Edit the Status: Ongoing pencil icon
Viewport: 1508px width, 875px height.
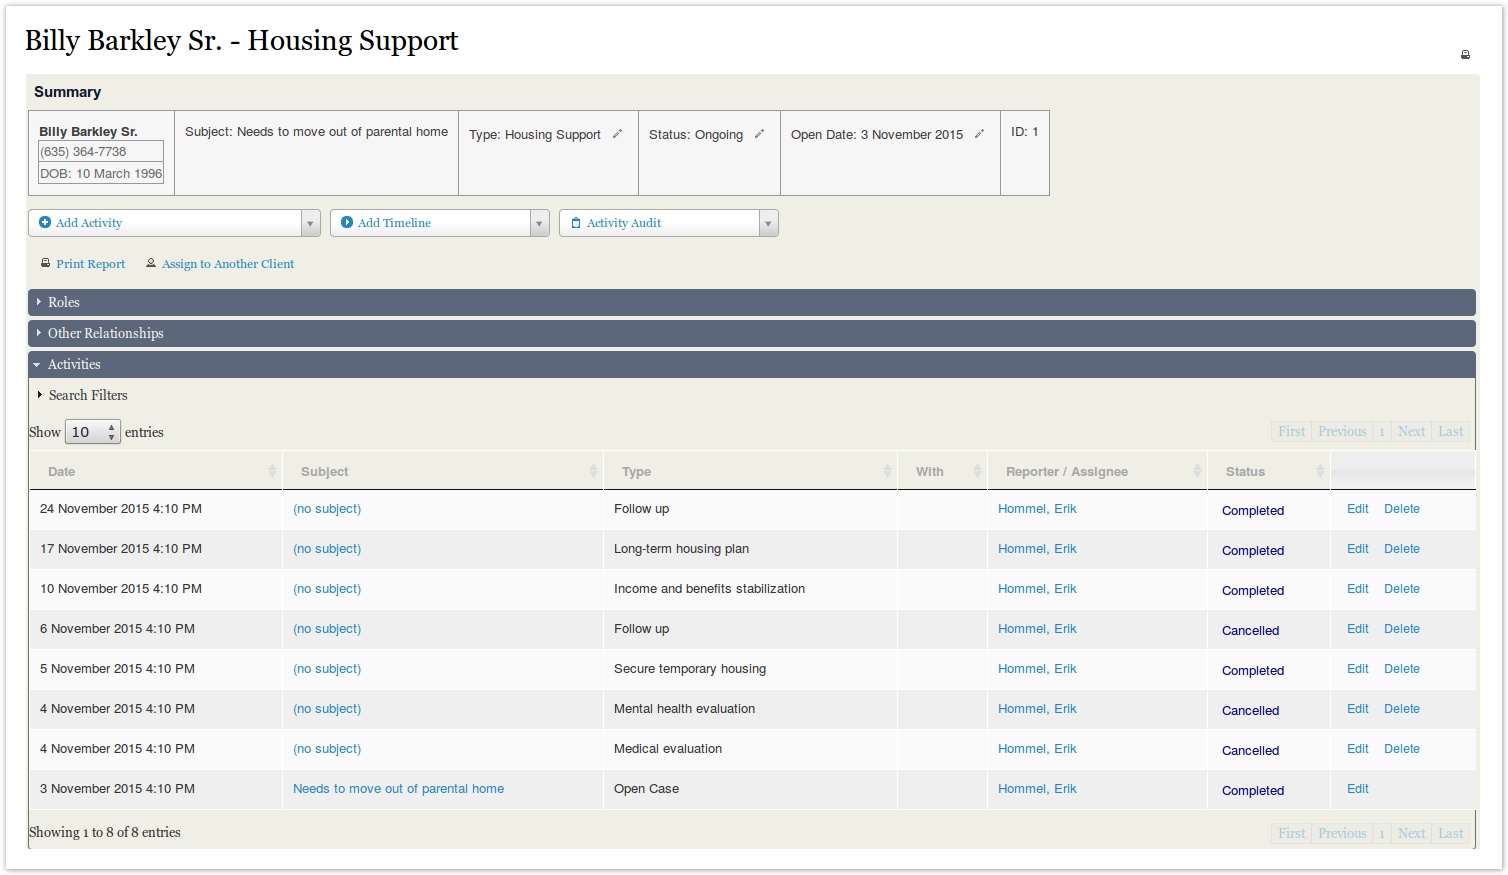(x=759, y=134)
